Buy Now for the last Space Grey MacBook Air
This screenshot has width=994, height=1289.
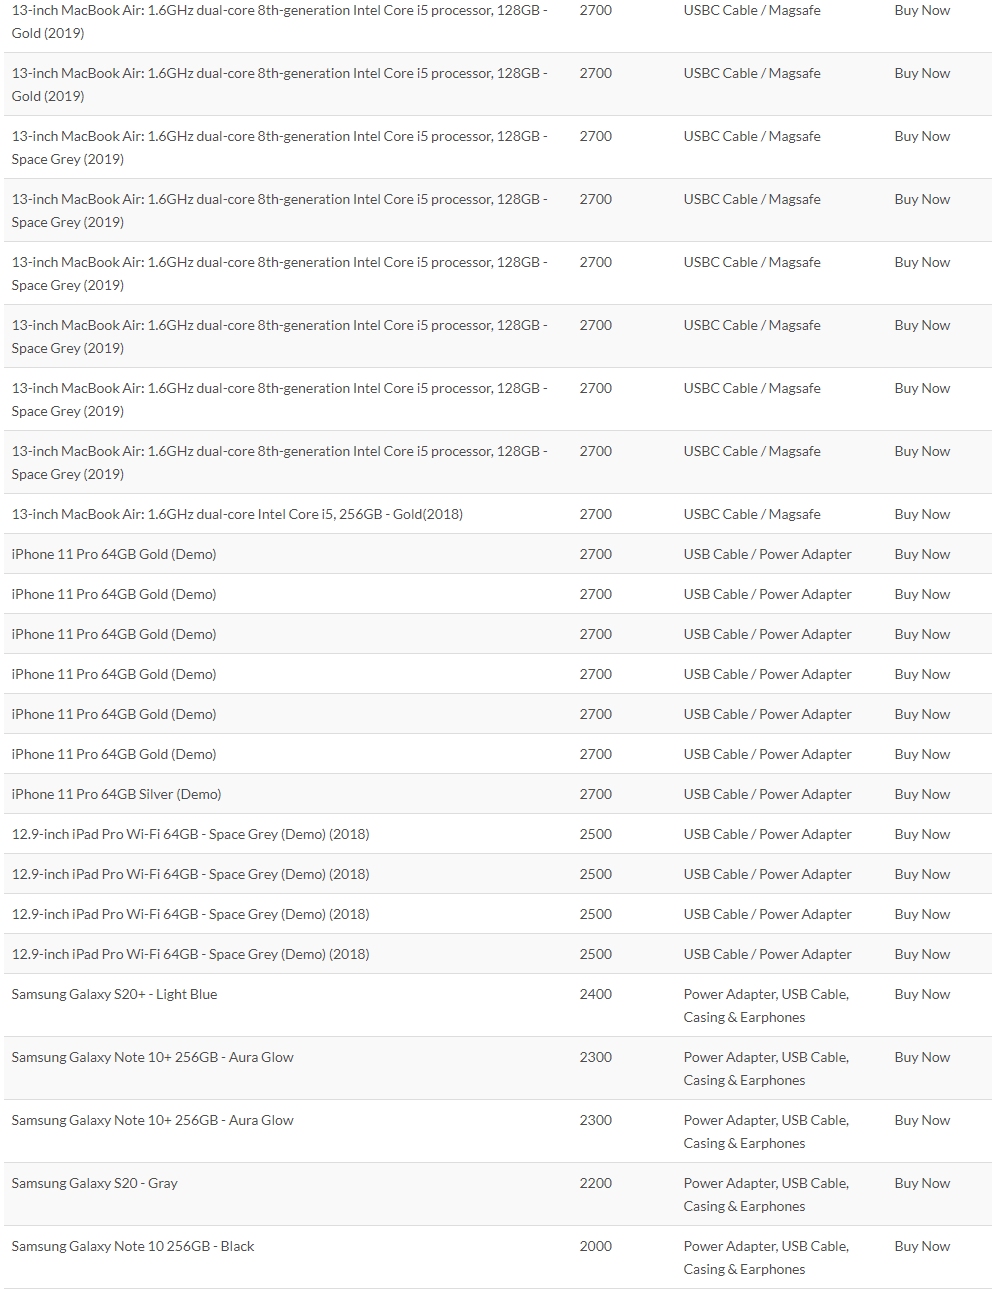point(922,451)
